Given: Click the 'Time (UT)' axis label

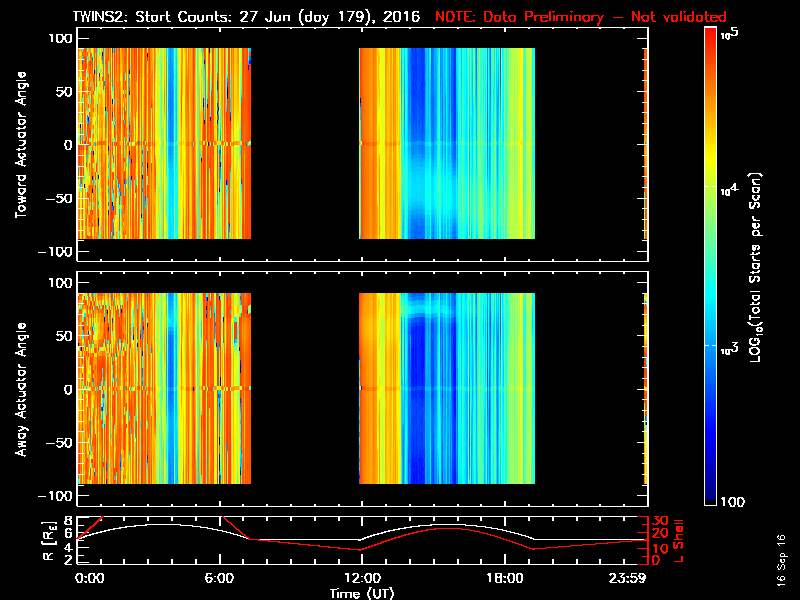Looking at the screenshot, I should click(360, 593).
